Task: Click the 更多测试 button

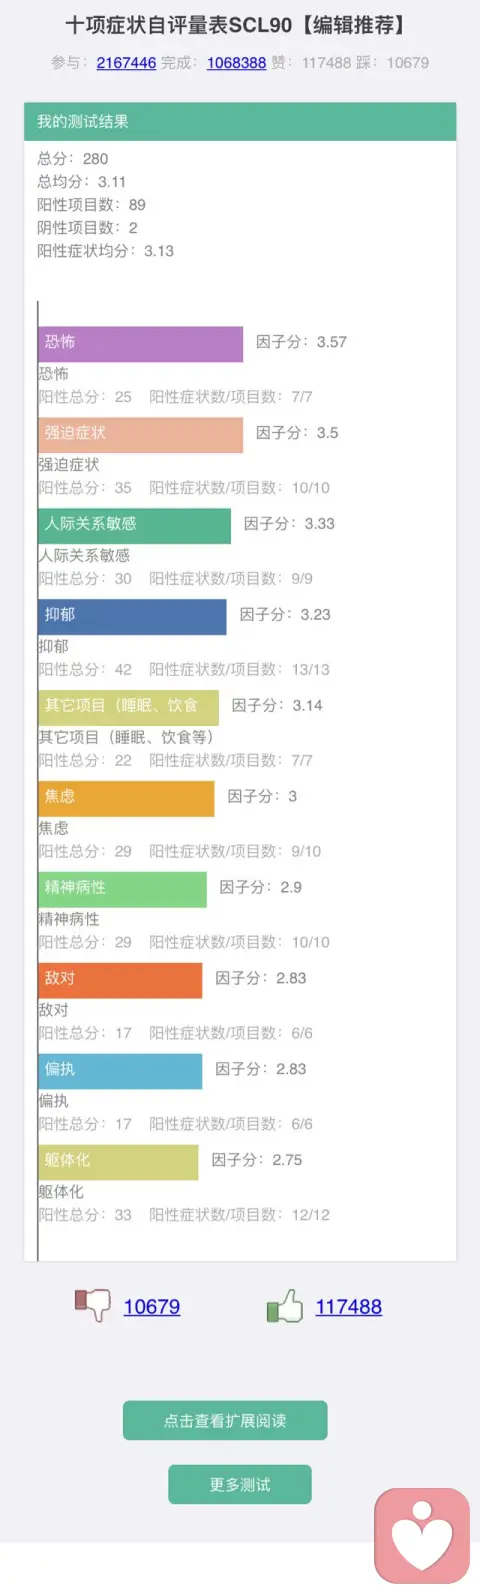Action: [240, 1484]
